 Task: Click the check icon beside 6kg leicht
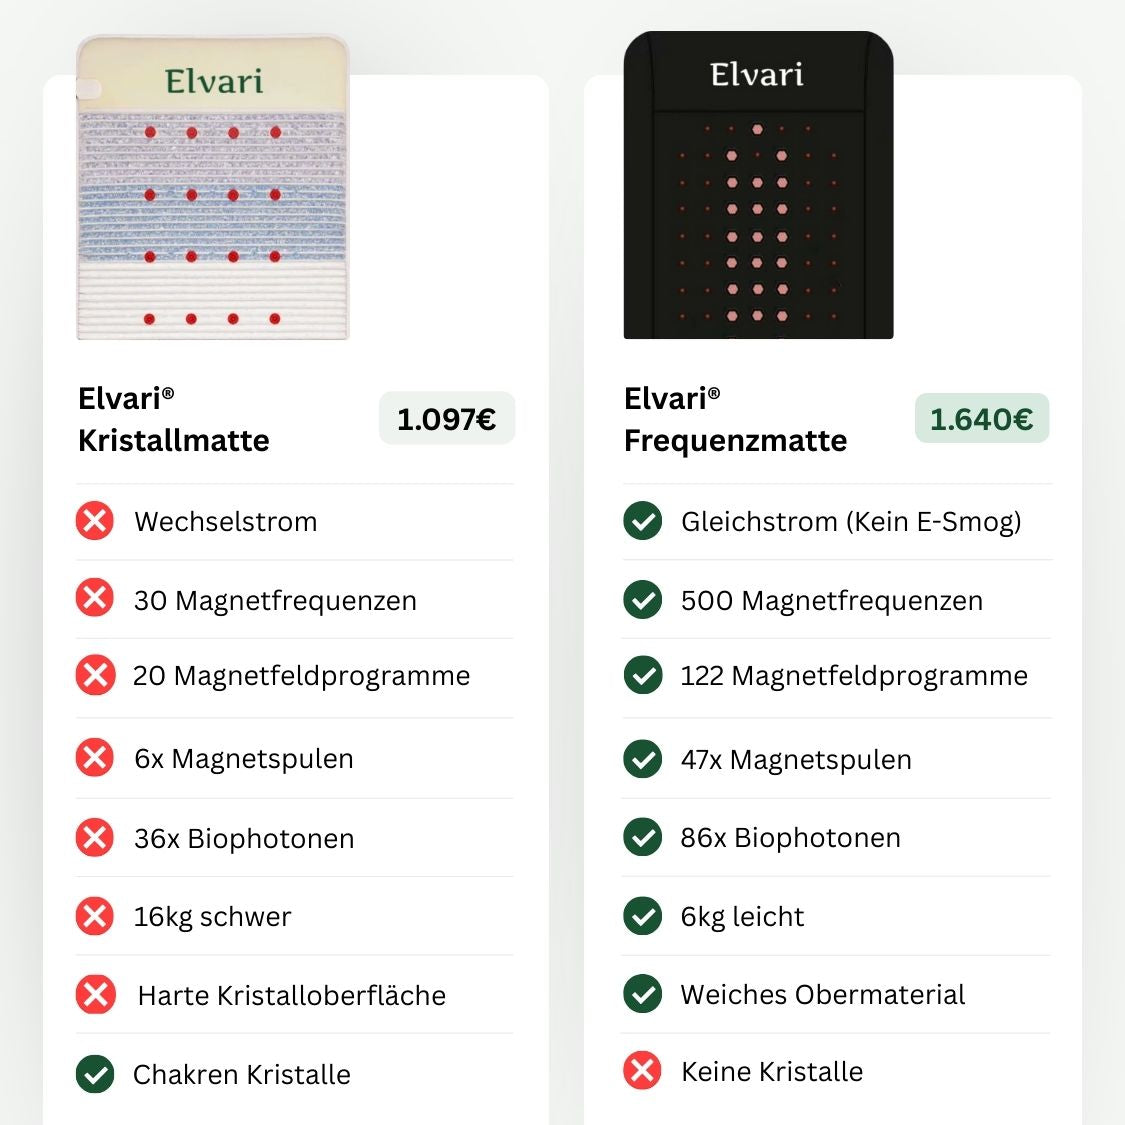[641, 916]
